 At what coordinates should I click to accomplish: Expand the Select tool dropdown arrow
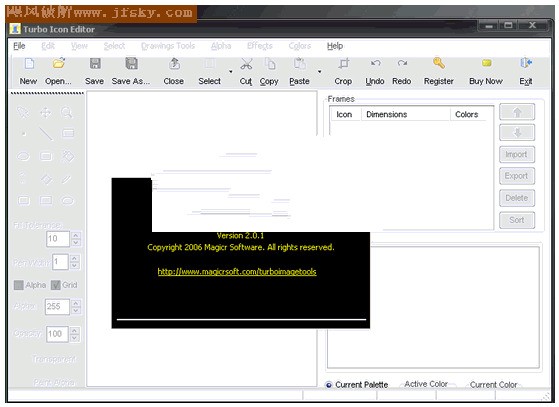pyautogui.click(x=231, y=72)
